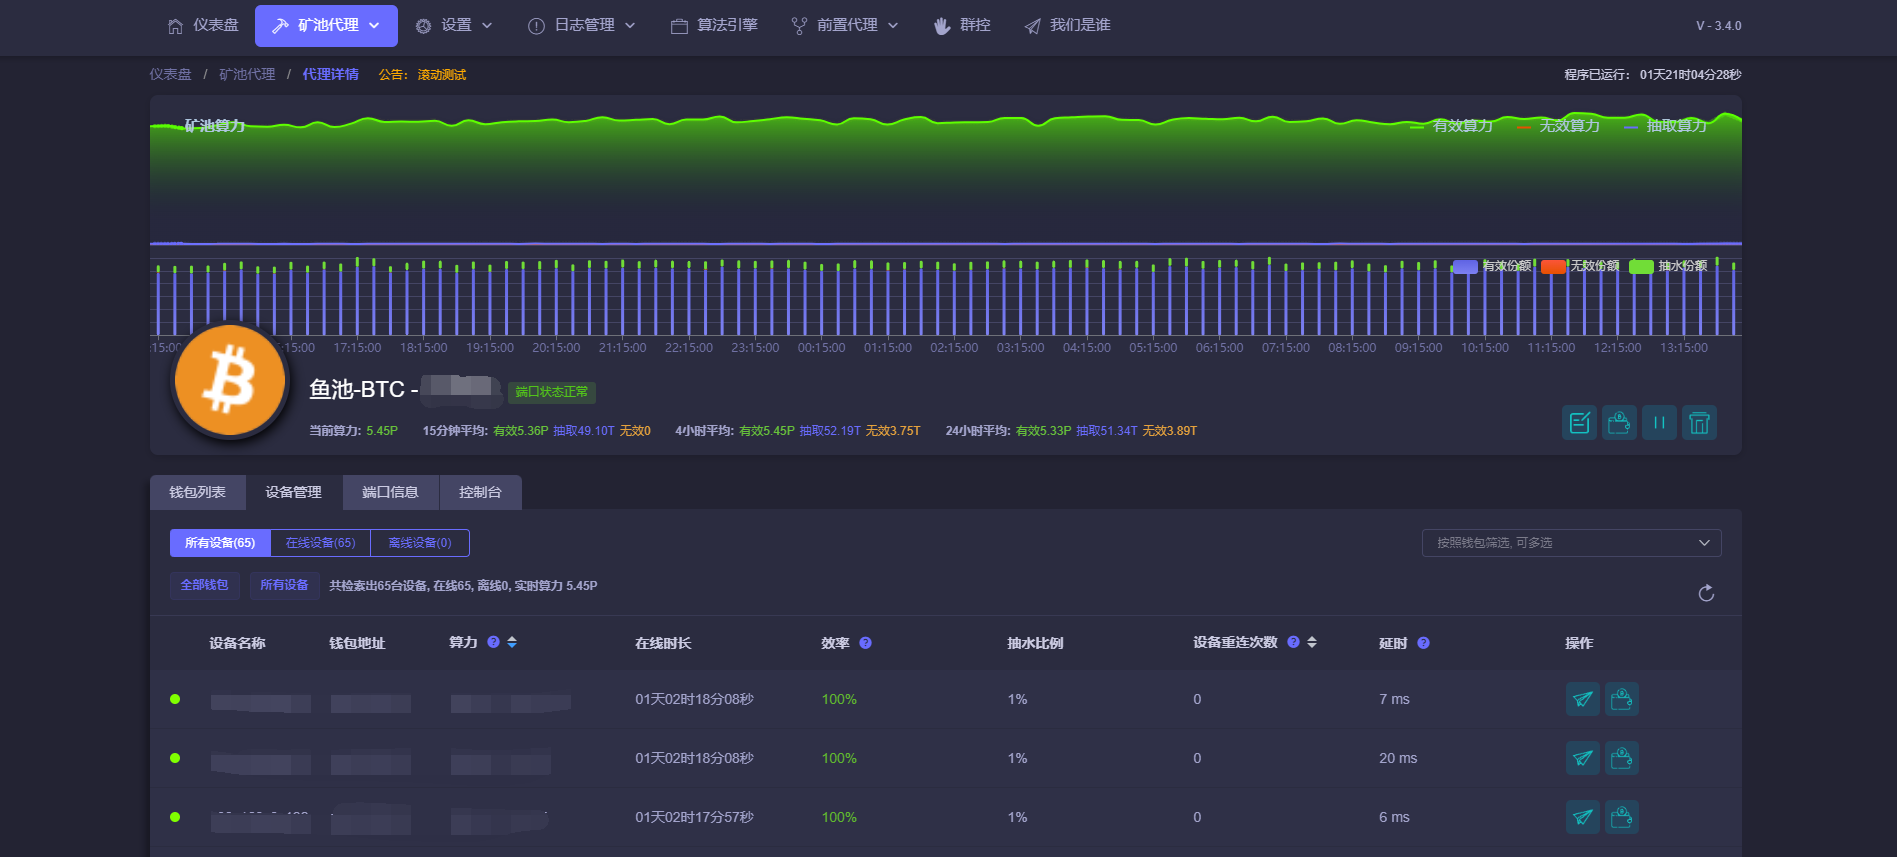Viewport: 1897px width, 857px height.
Task: Click the delete proxy trash icon
Action: [1699, 423]
